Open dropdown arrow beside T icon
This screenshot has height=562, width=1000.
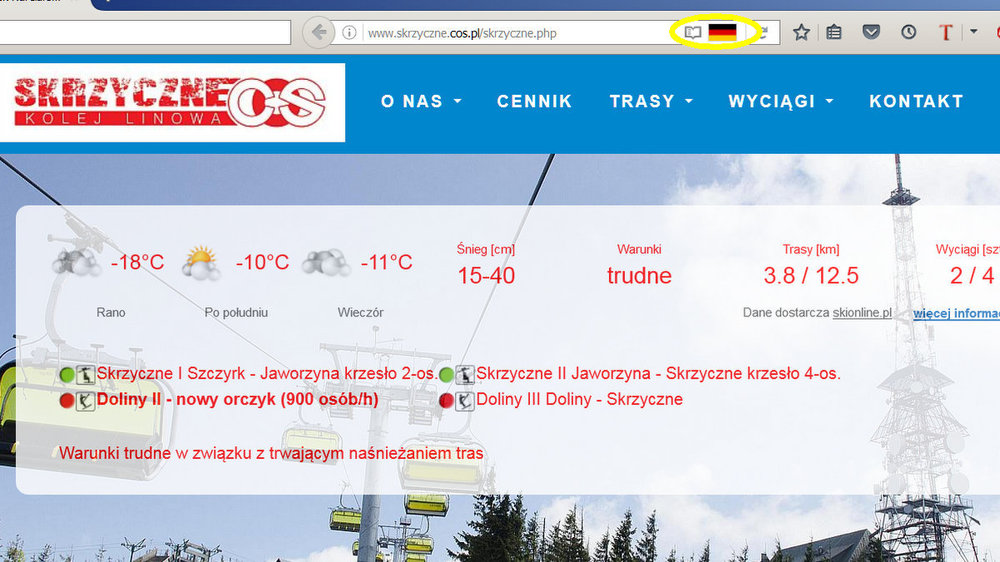point(973,31)
